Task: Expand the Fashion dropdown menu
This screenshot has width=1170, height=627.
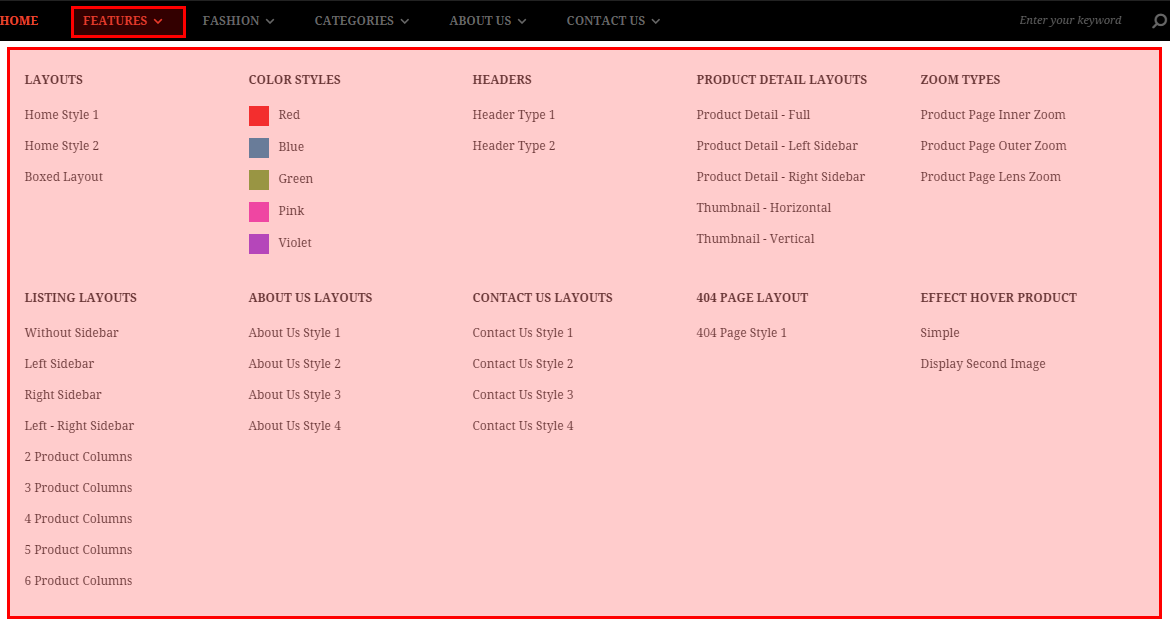Action: coord(239,21)
